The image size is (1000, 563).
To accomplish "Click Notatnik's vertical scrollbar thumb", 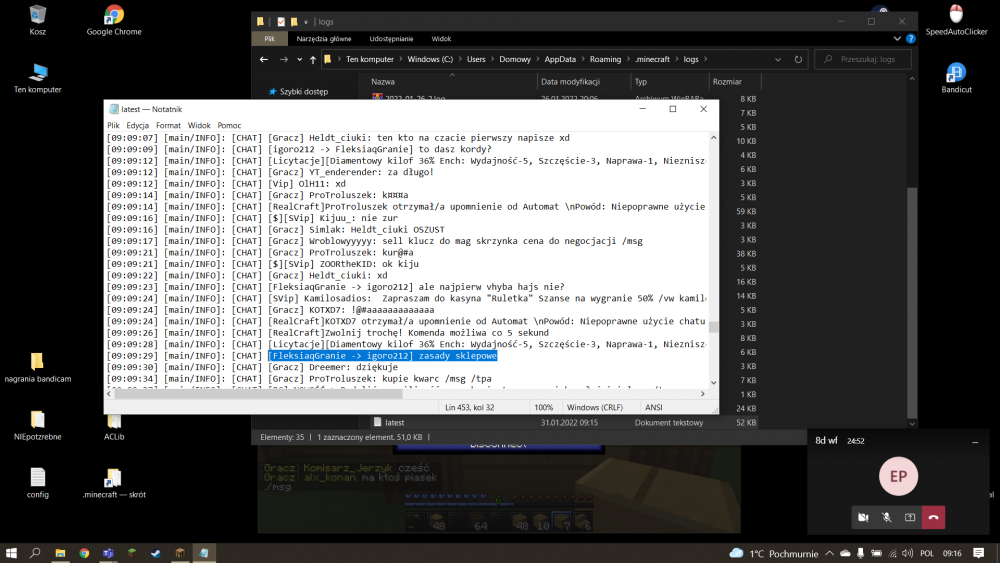I will pyautogui.click(x=713, y=326).
